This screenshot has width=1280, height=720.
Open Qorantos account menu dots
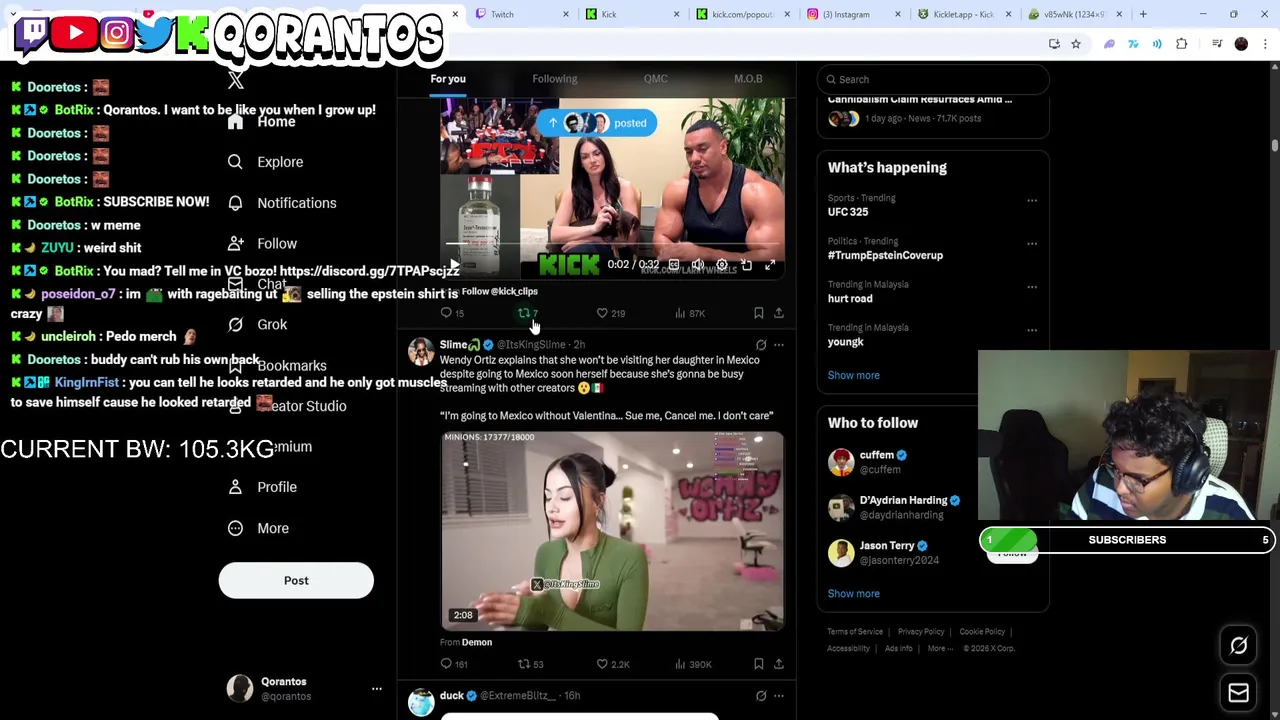coord(377,689)
